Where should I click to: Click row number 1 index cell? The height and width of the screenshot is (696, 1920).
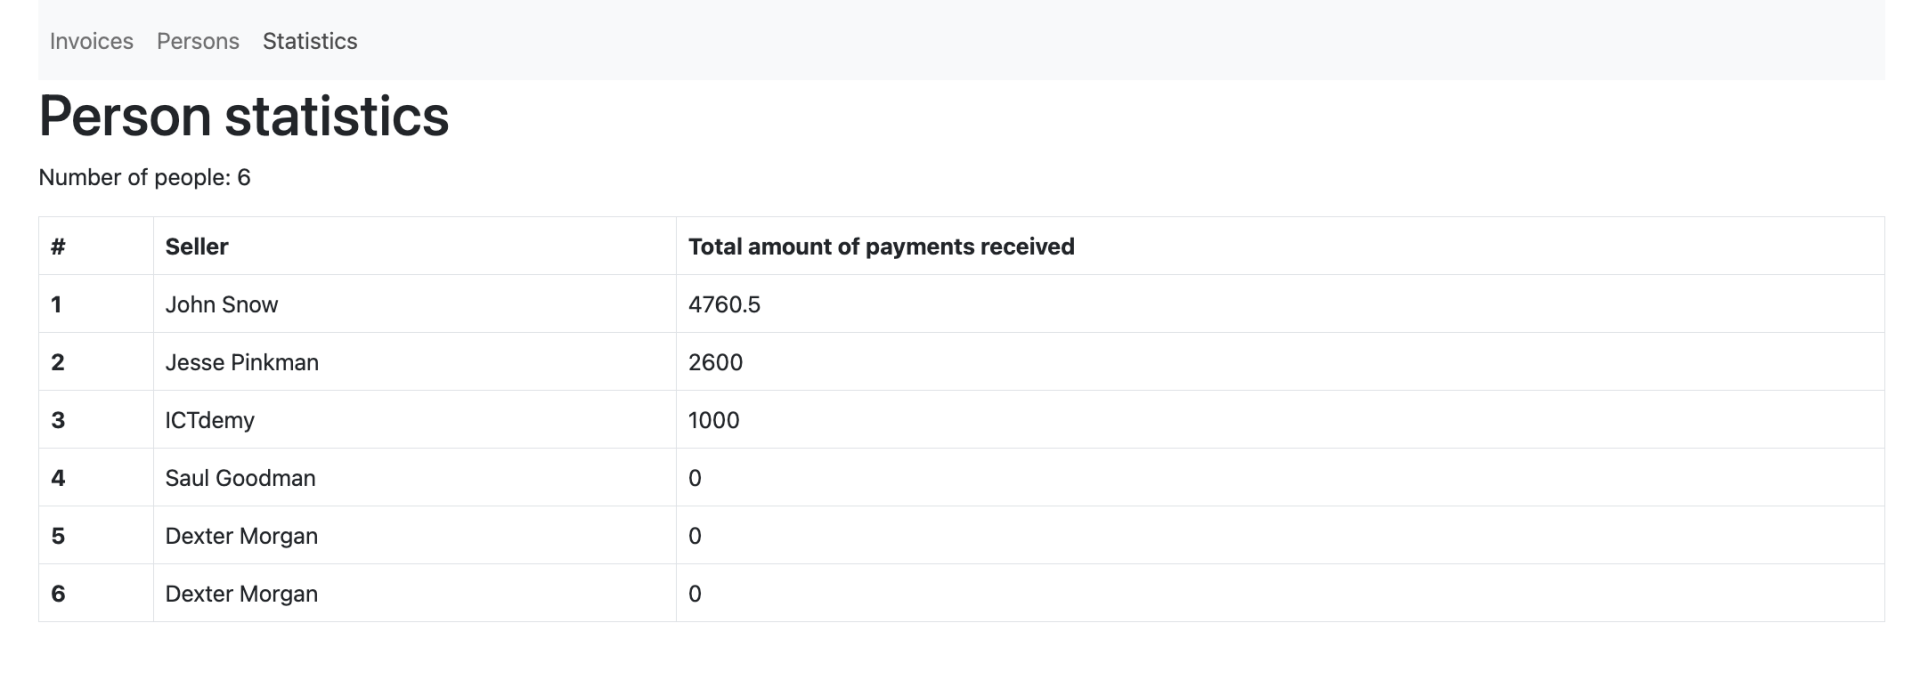(57, 305)
